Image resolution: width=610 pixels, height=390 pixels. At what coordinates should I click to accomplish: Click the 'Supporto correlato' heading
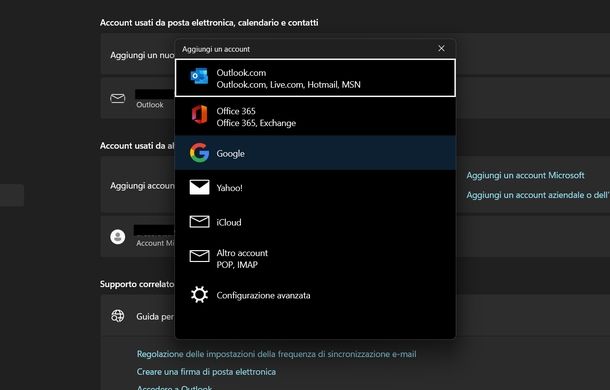click(137, 284)
